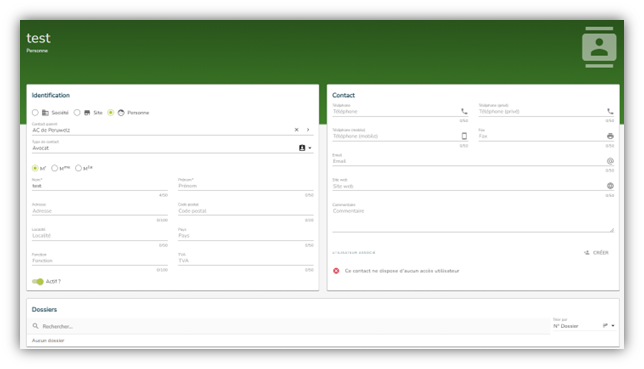
Task: Open the N° Dossier sort dropdown
Action: (584, 326)
